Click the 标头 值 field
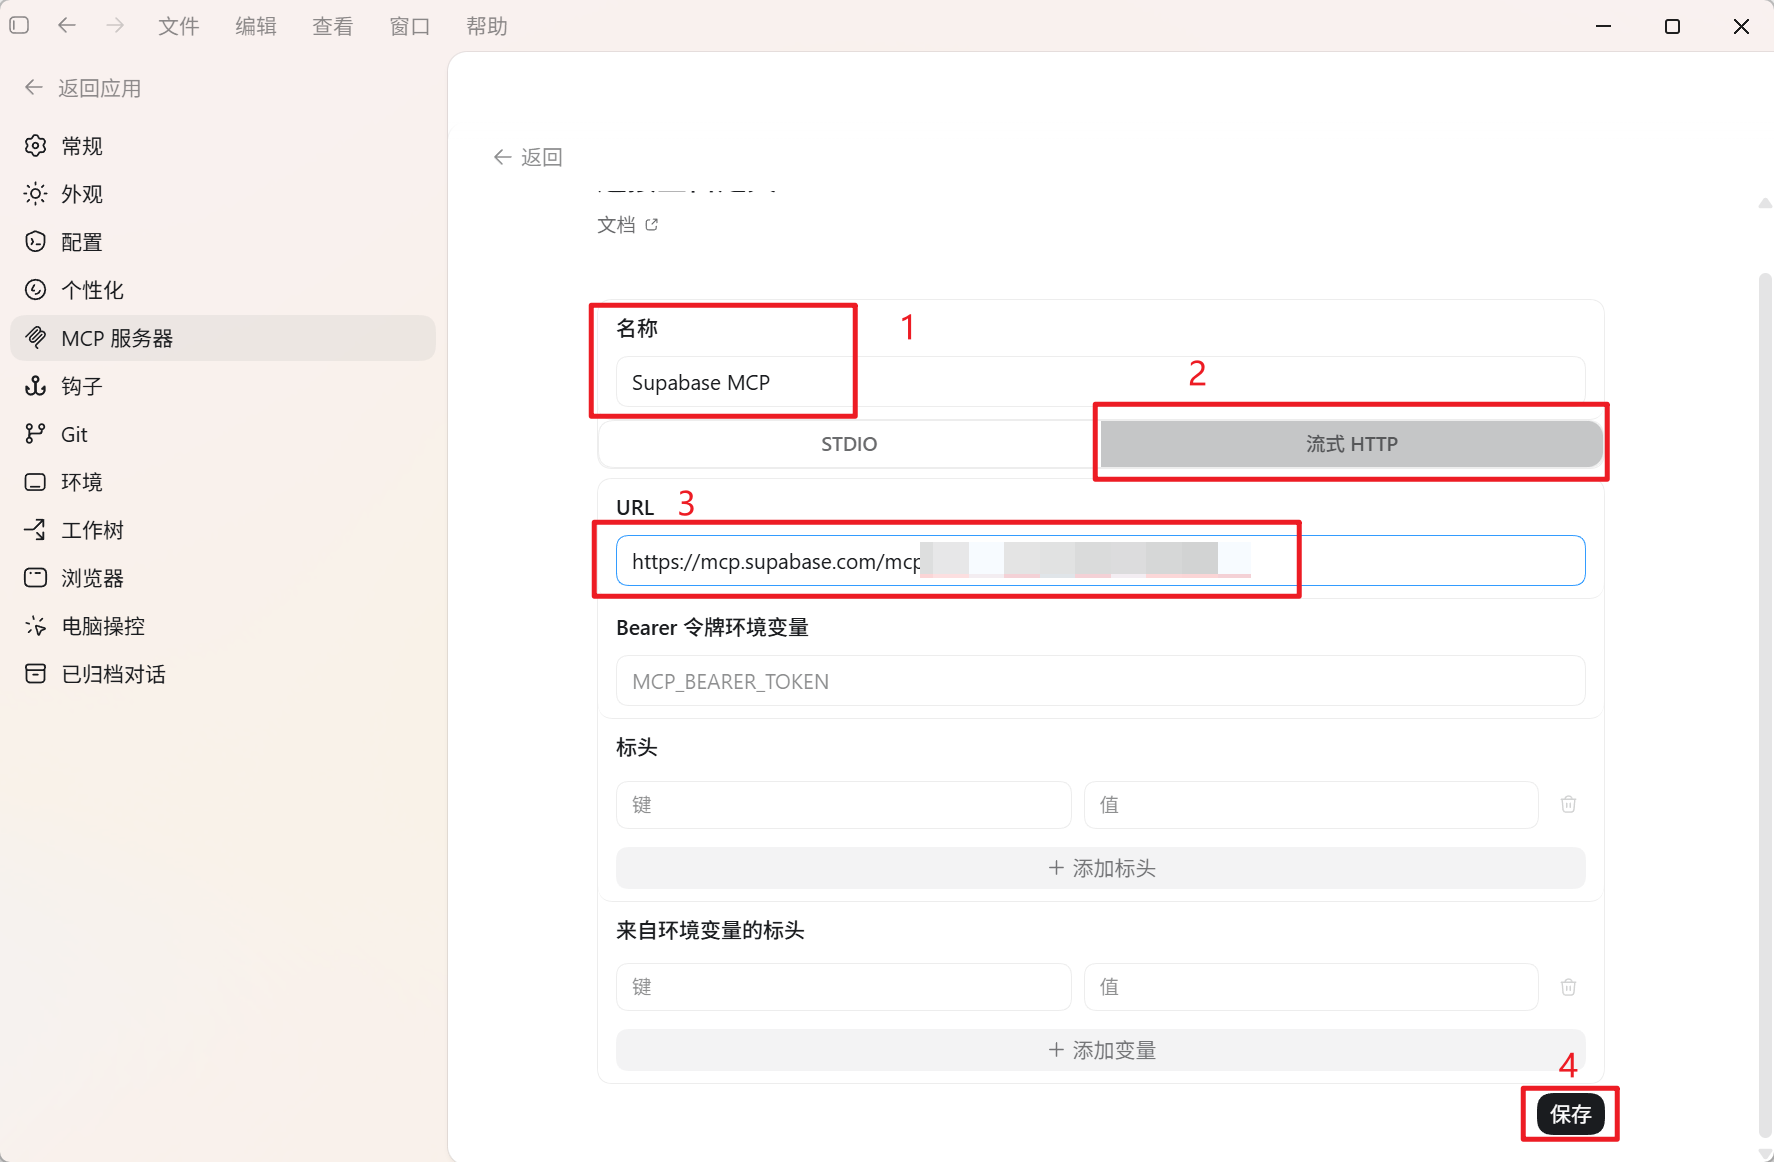1774x1162 pixels. (1311, 805)
